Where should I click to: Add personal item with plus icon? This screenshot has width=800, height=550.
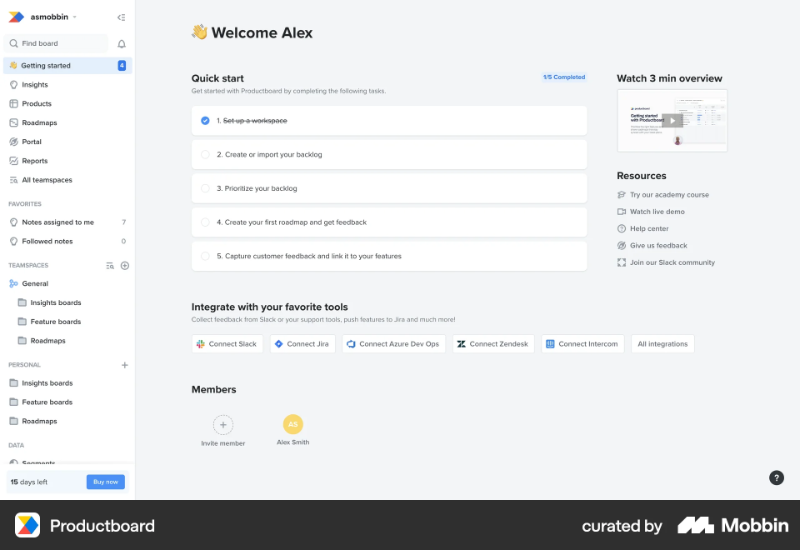[x=124, y=365]
